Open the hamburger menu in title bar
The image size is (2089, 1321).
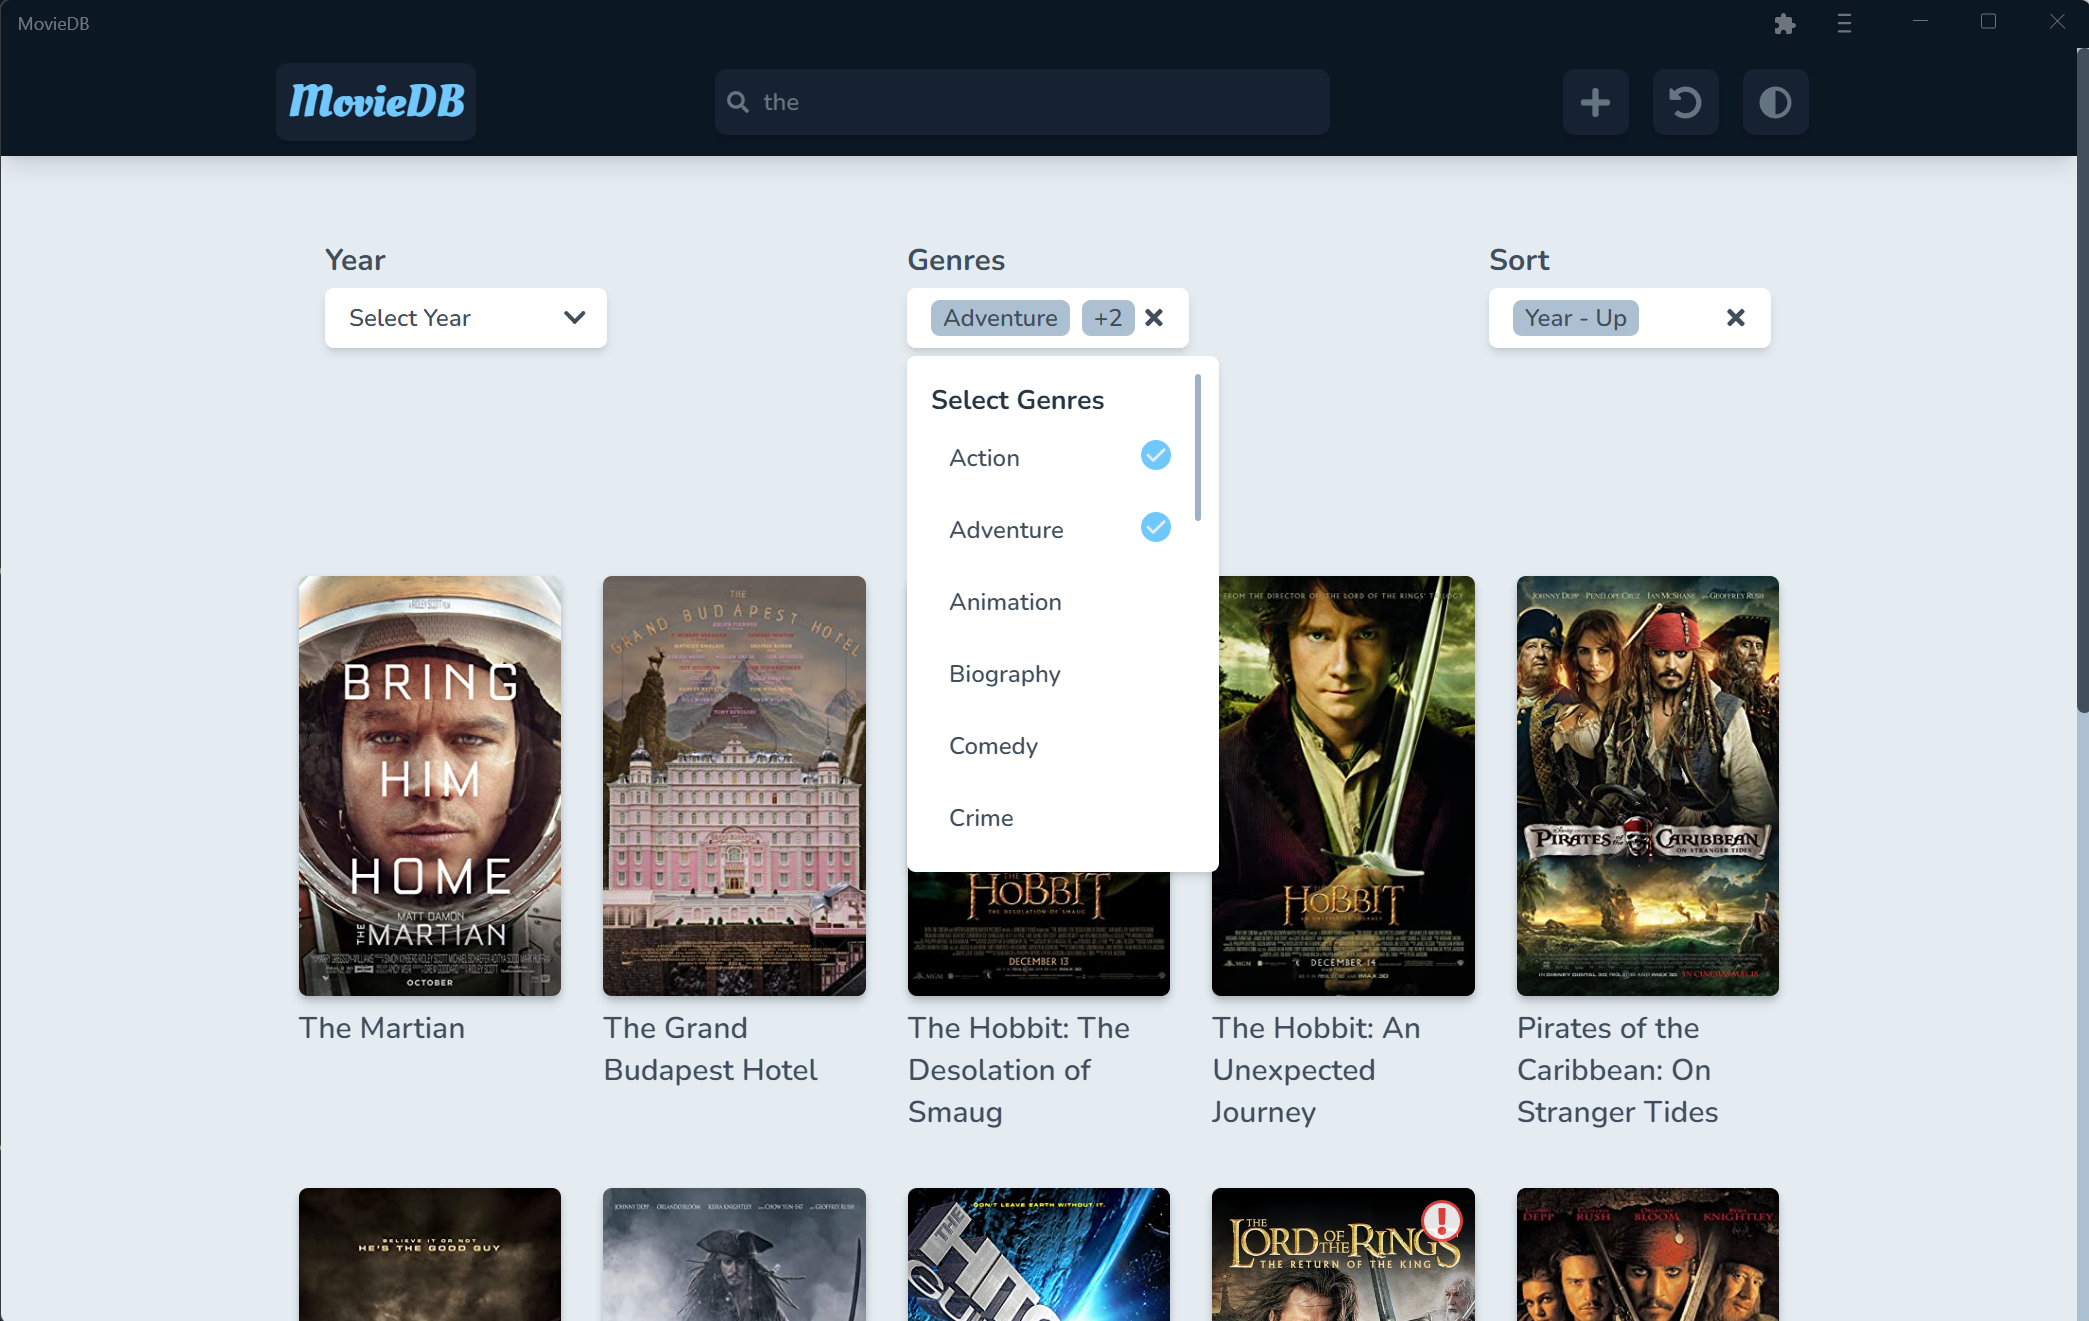1844,23
